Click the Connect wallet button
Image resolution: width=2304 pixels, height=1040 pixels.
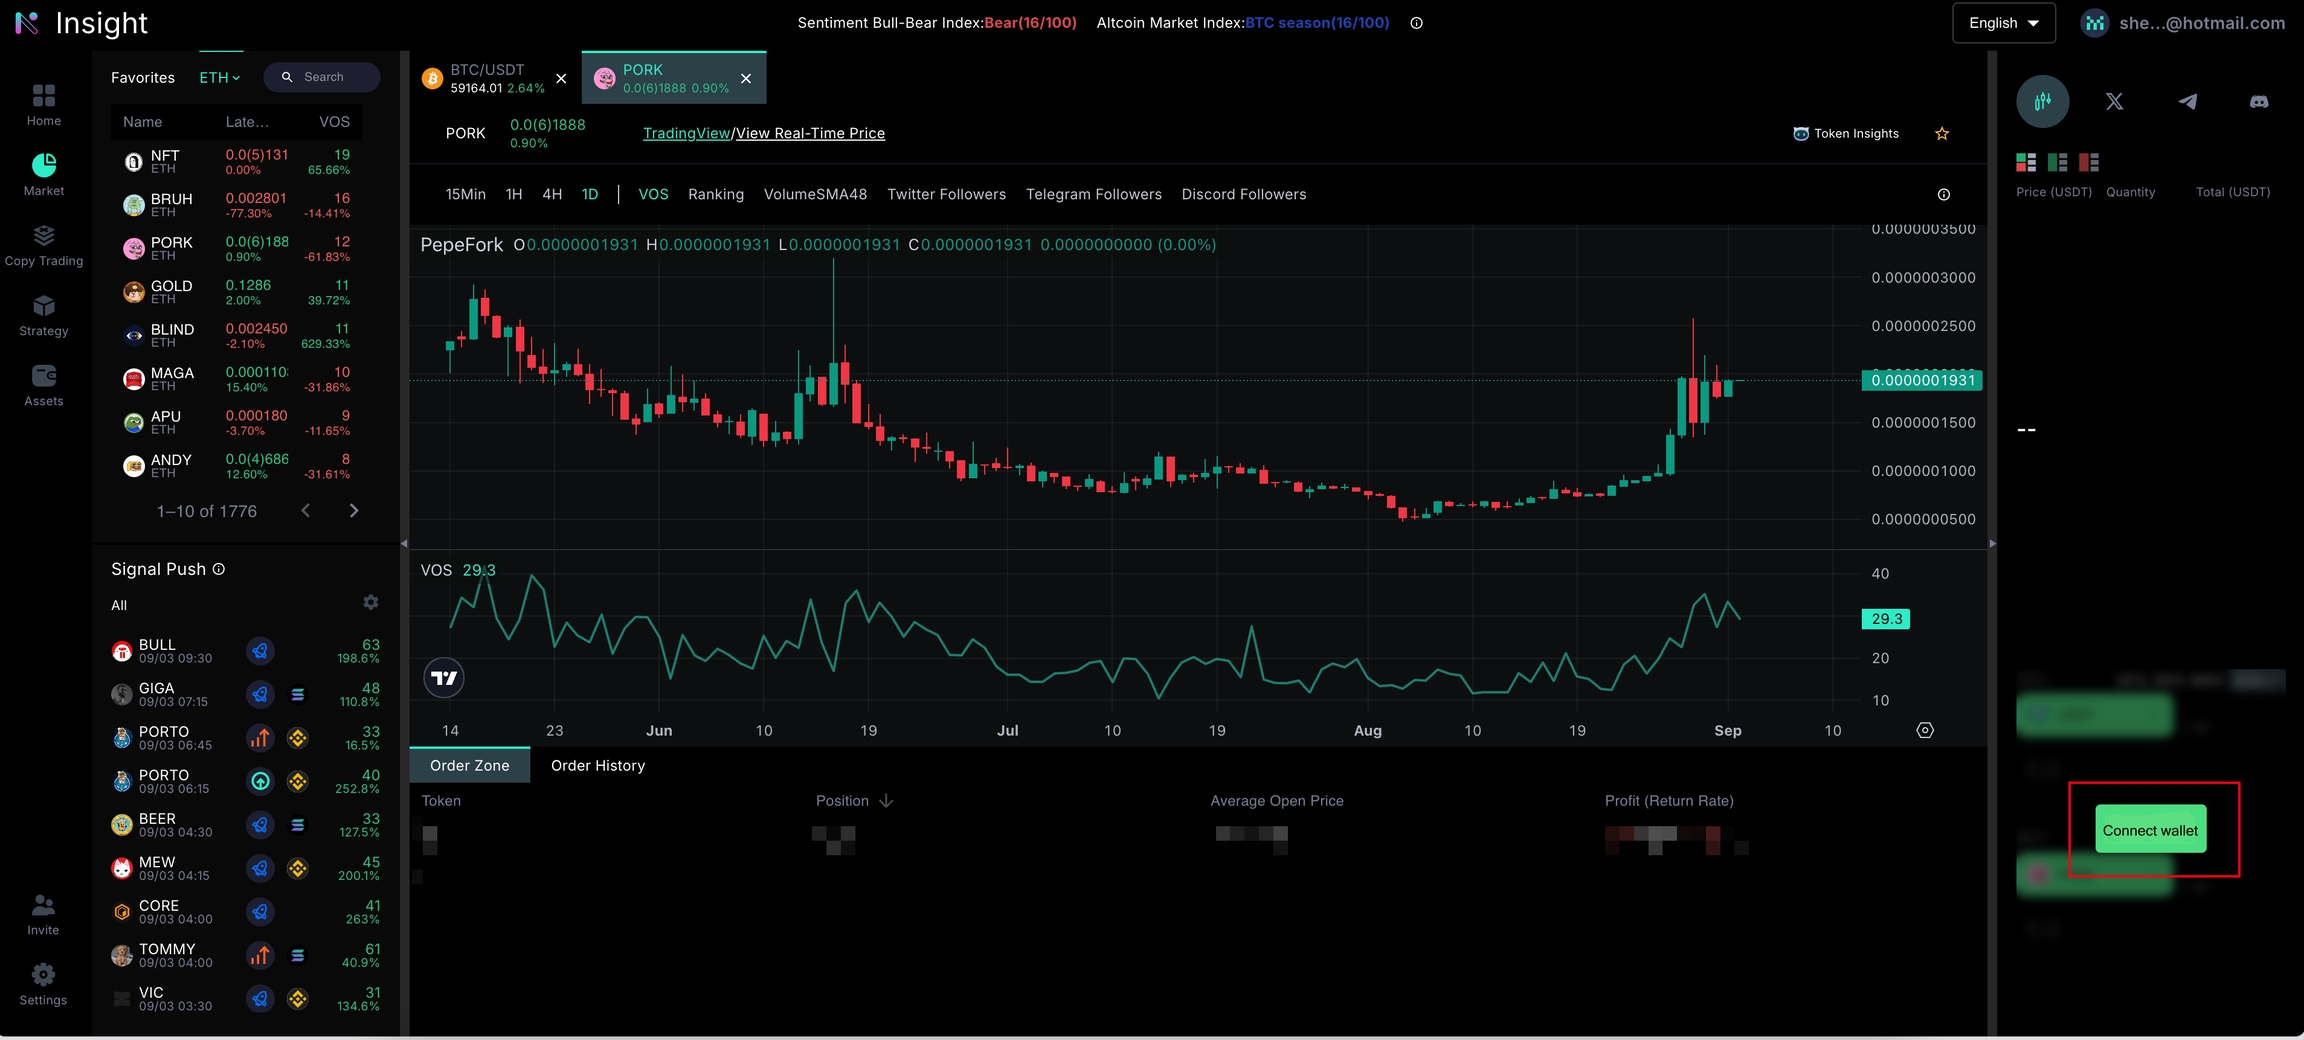pos(2150,830)
